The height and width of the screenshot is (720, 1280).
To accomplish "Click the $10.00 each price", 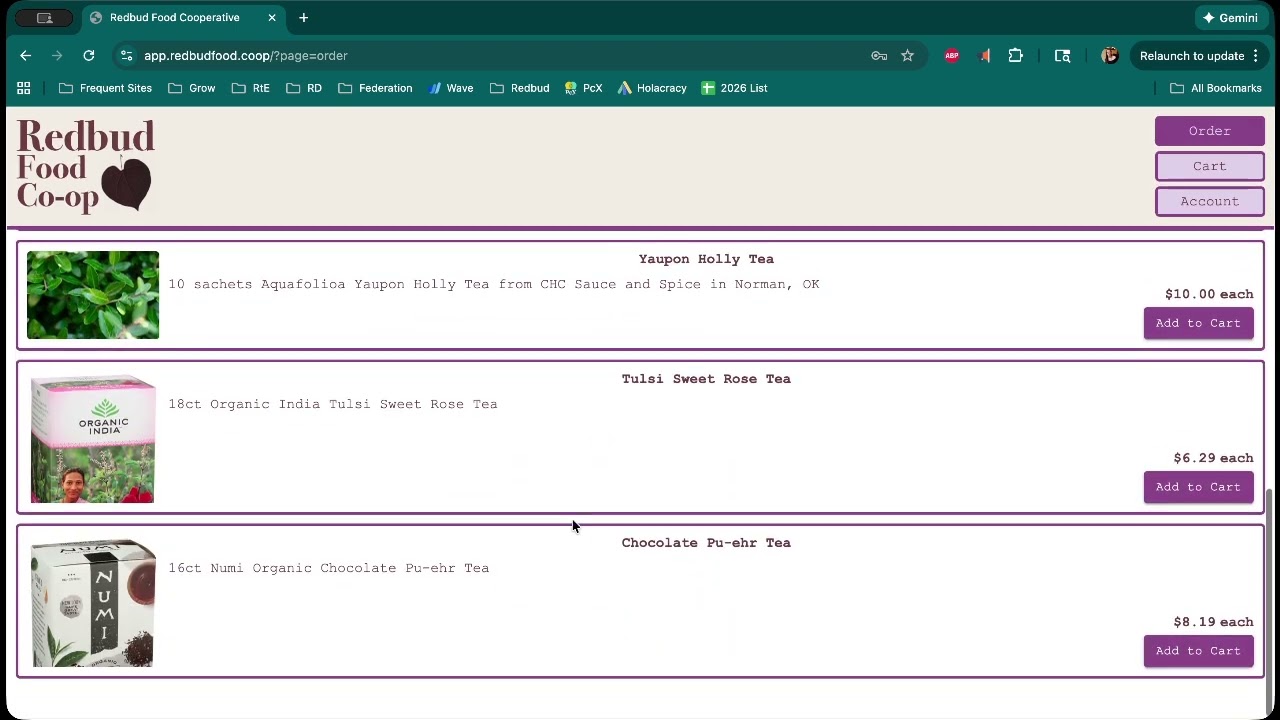I will coord(1209,294).
